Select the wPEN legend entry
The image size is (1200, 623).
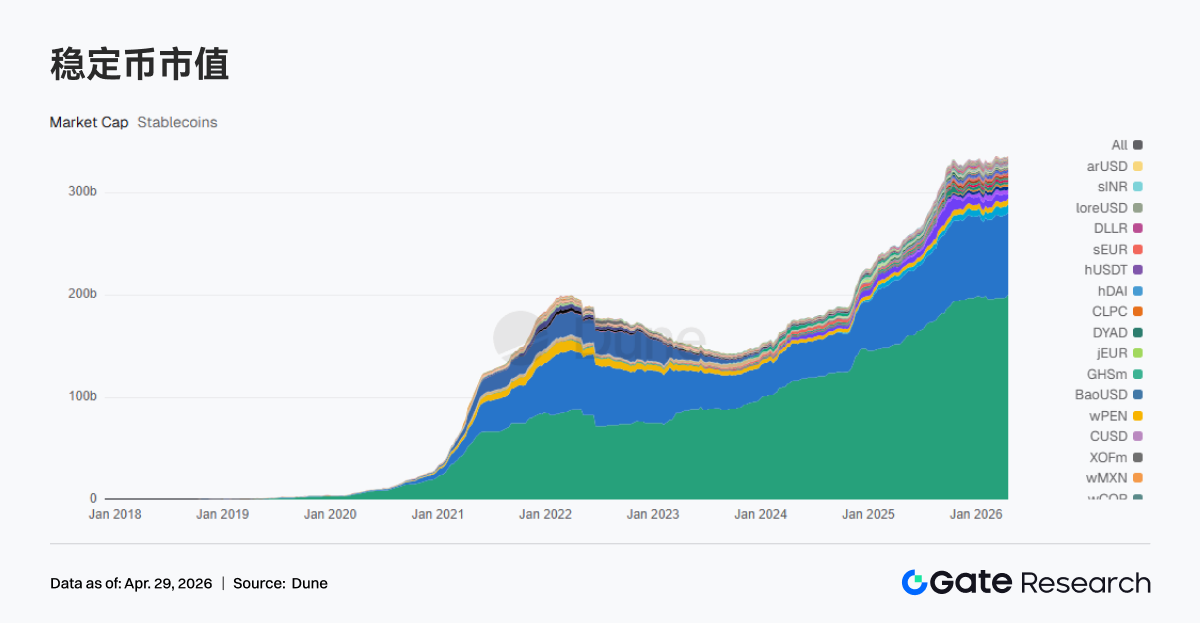(1108, 416)
